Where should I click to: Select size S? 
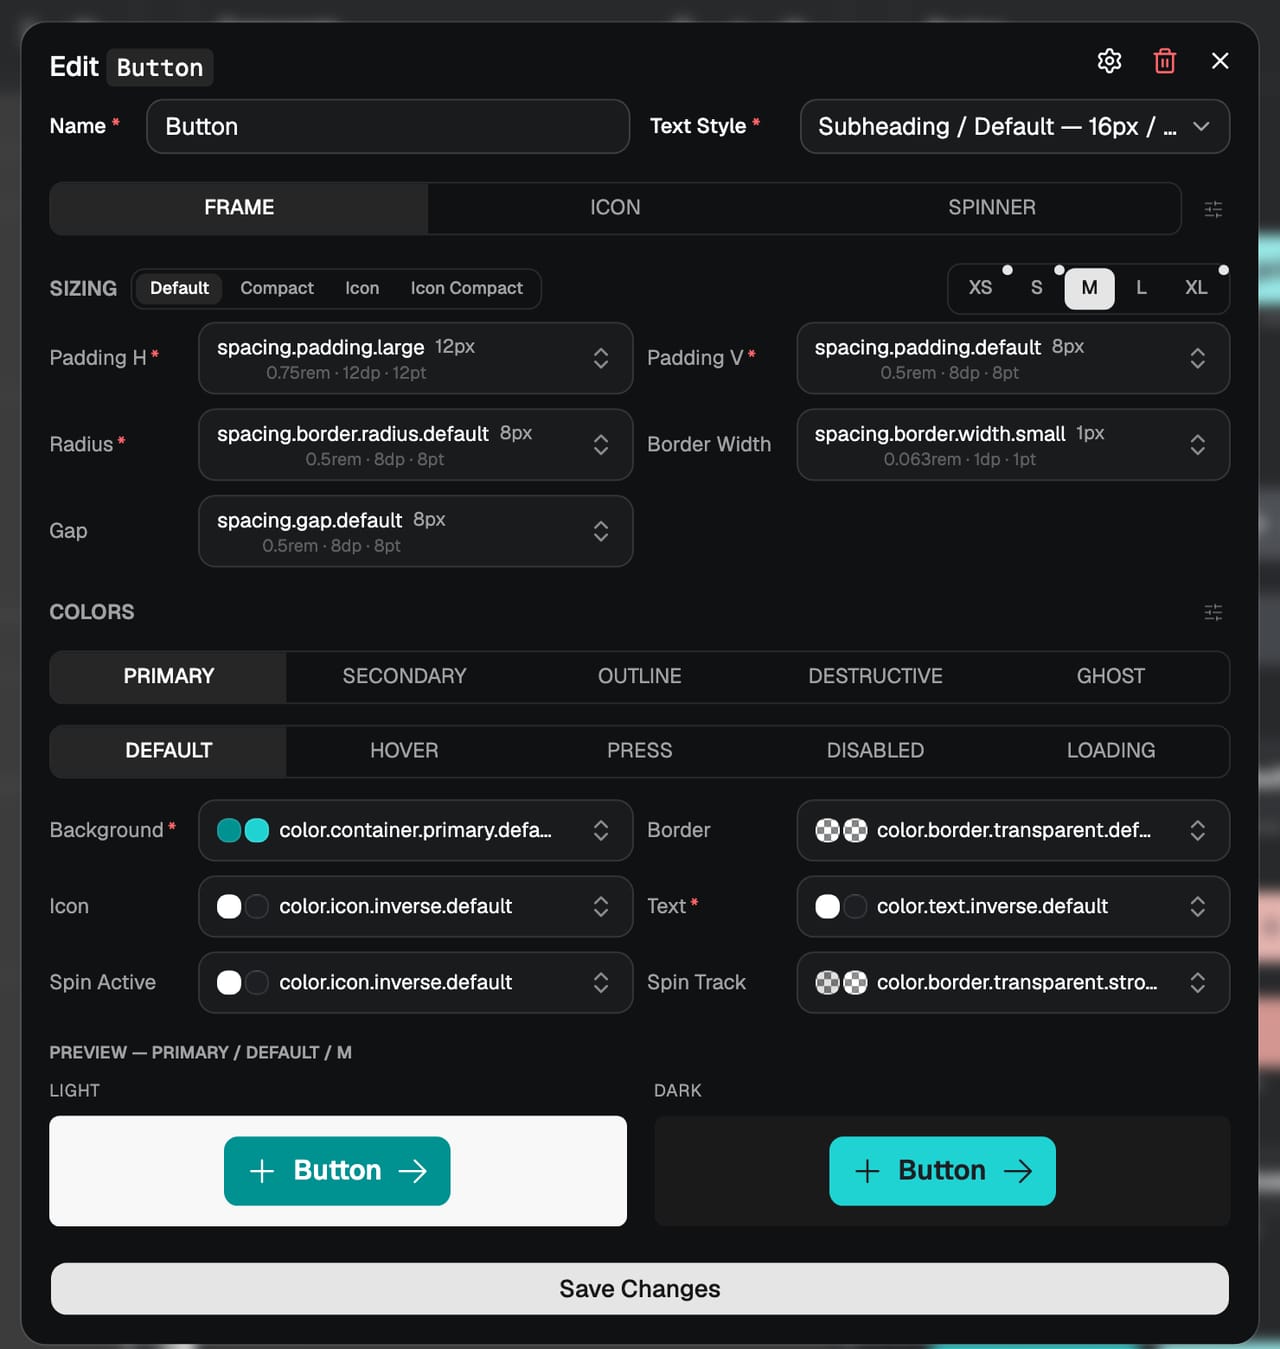point(1036,288)
